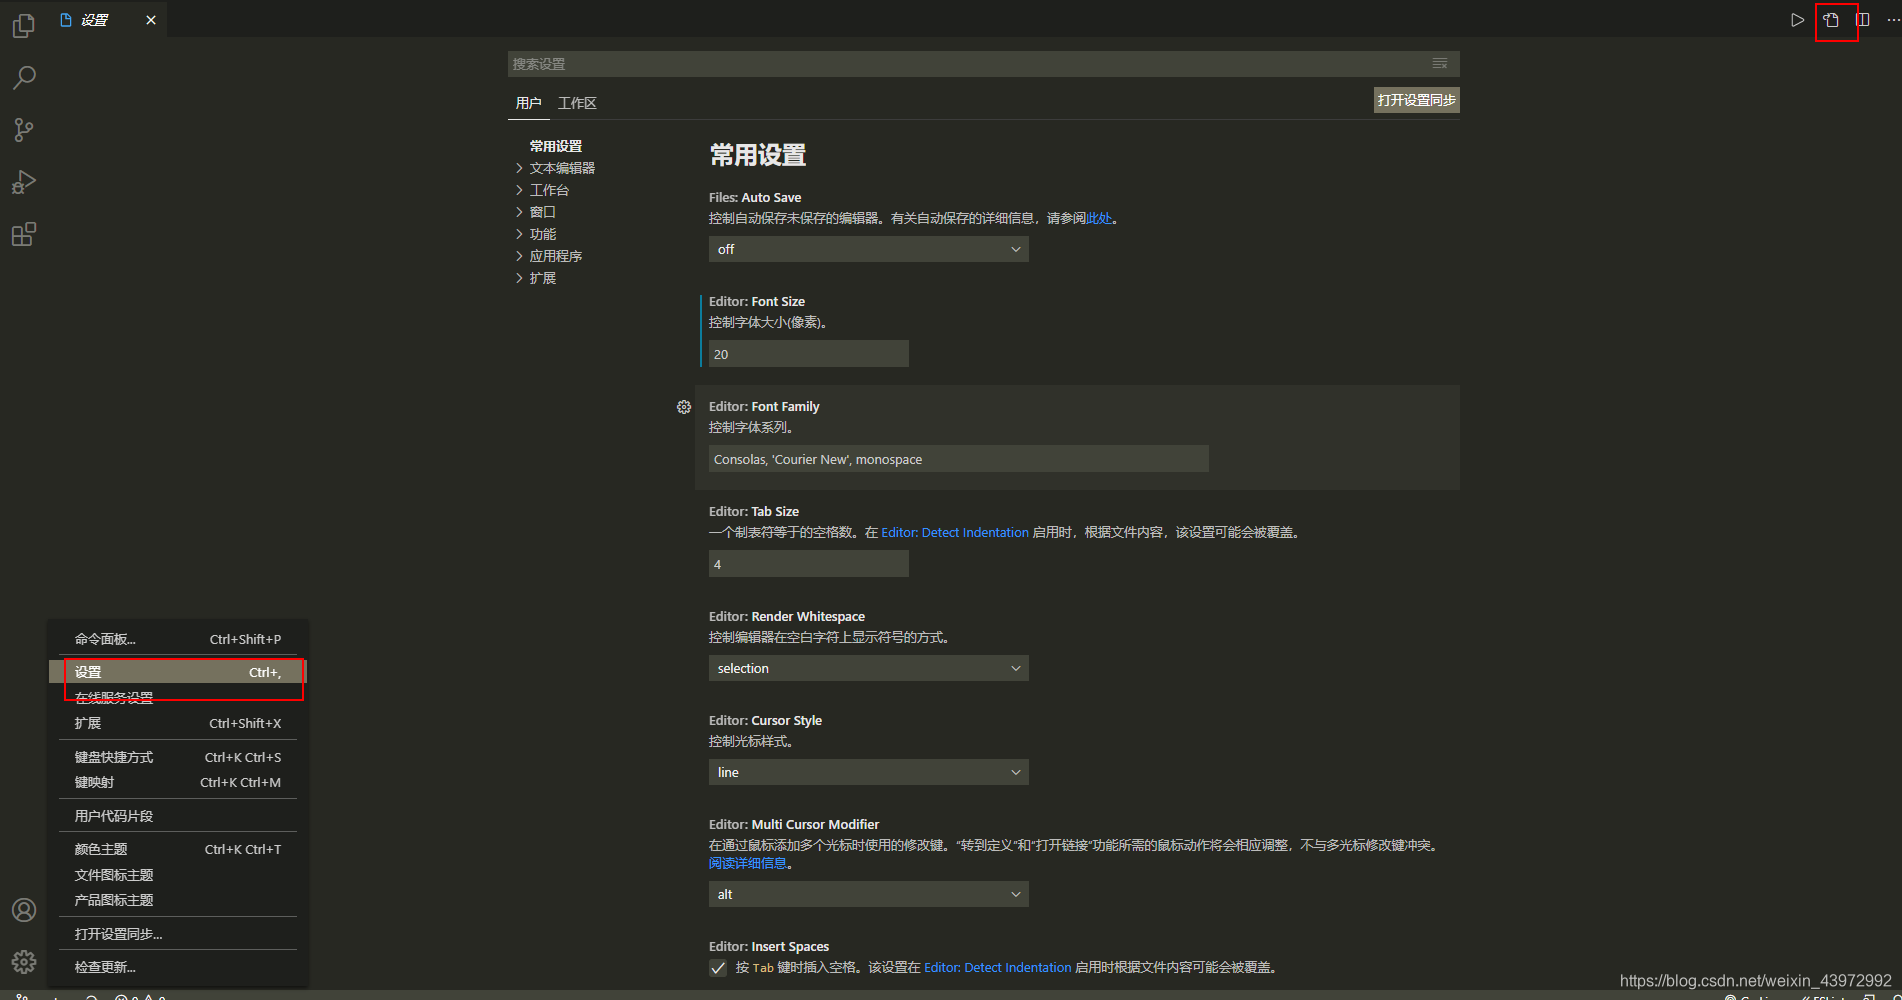
Task: Select 颜色主题 from the gear menu
Action: (x=99, y=848)
